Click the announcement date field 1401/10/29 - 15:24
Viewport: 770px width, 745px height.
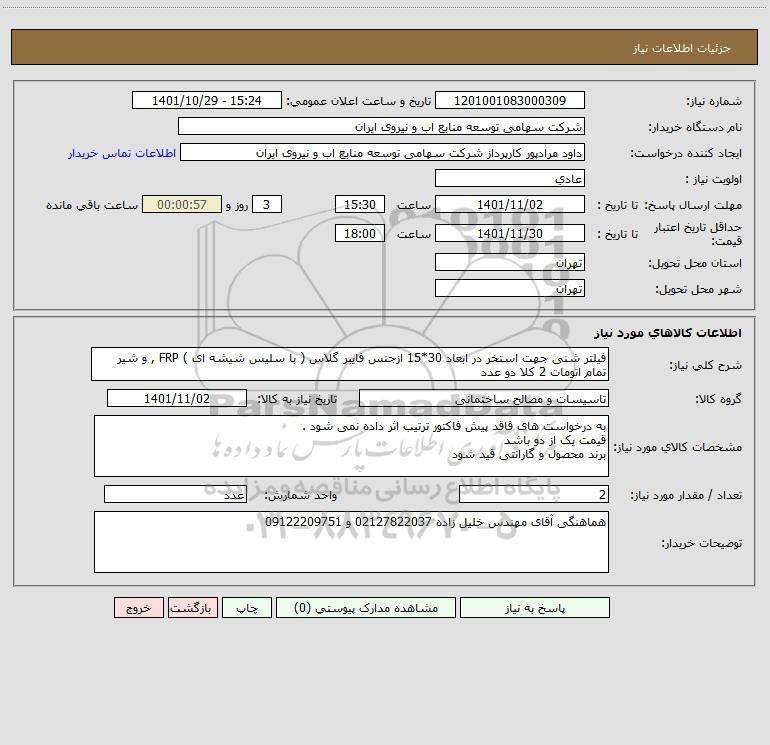pos(207,100)
